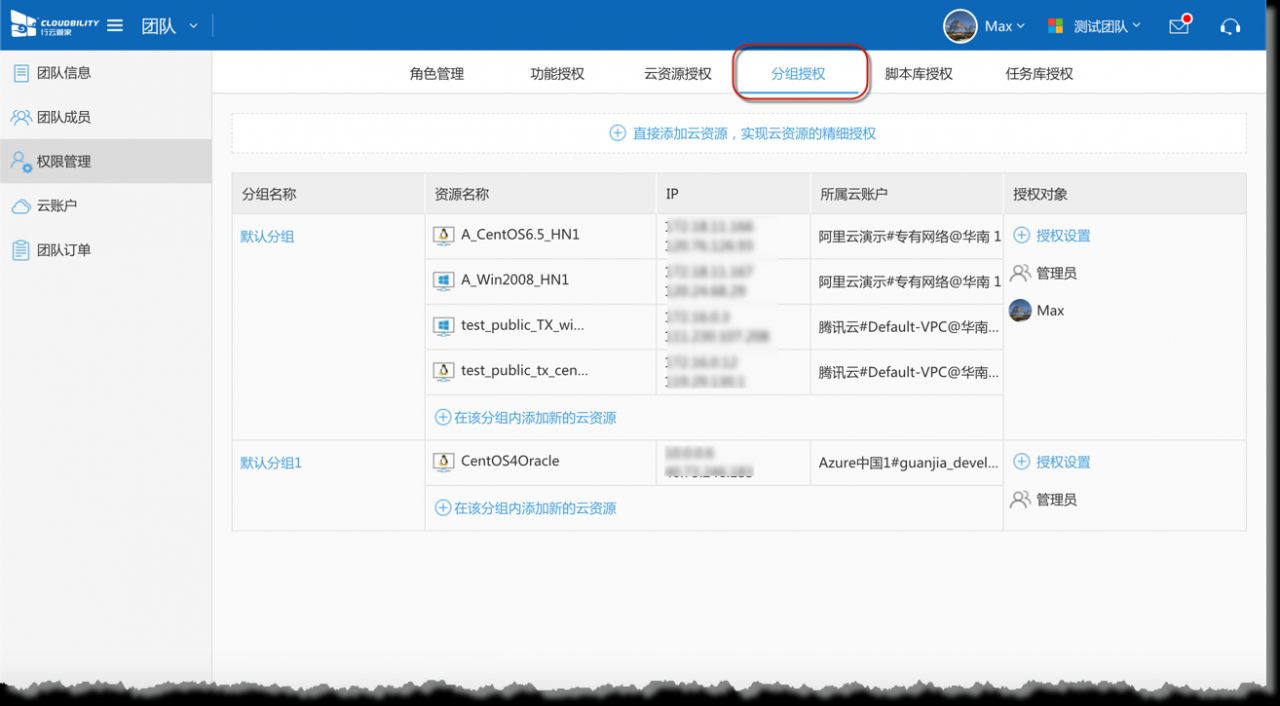Click 直接添加云资源 to add cloud resources
This screenshot has height=706, width=1280.
click(x=742, y=133)
